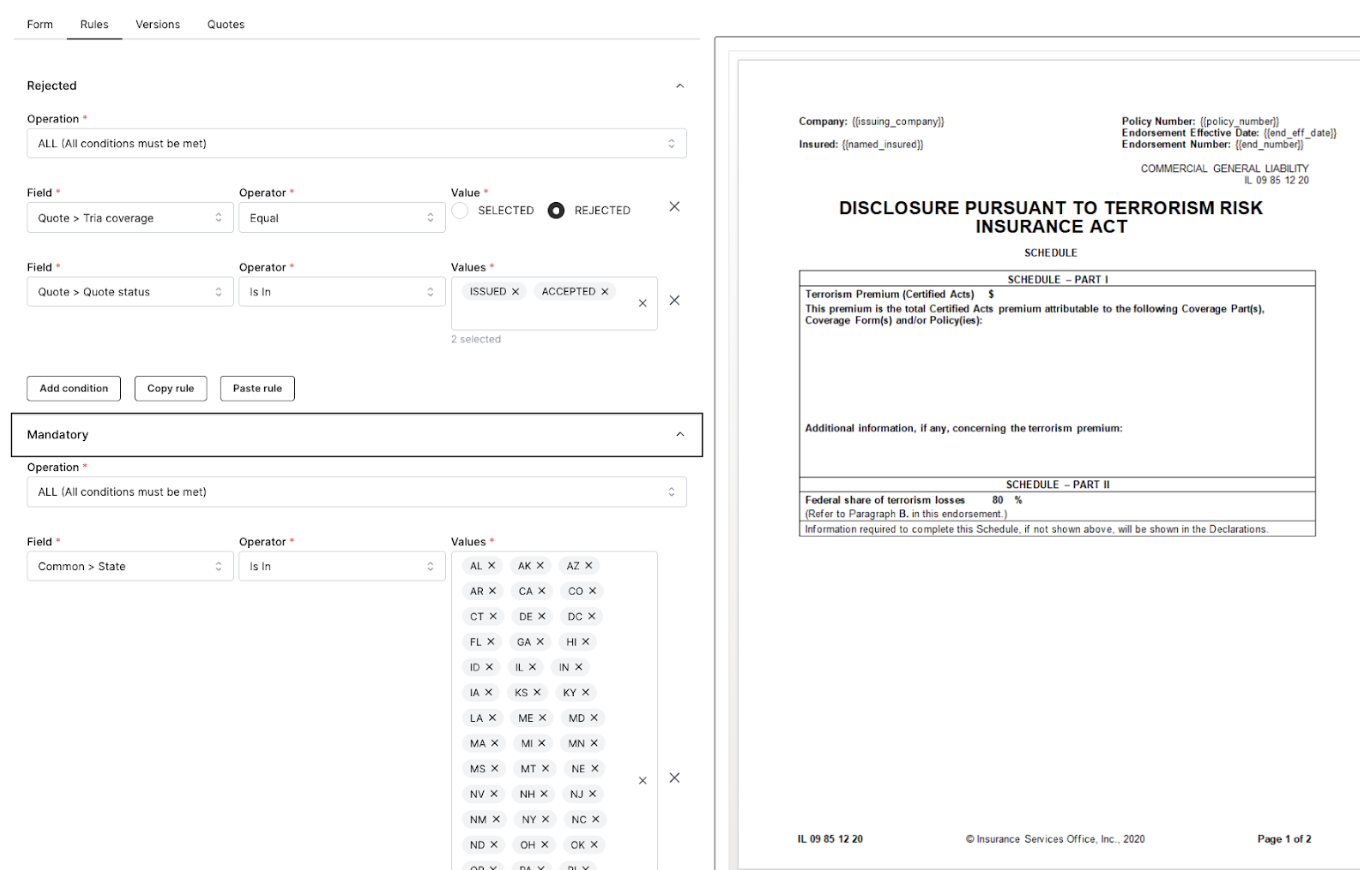Screen dimensions: 1360x870
Task: Click the {{policy_number}} placeholder in preview
Action: coord(1240,122)
